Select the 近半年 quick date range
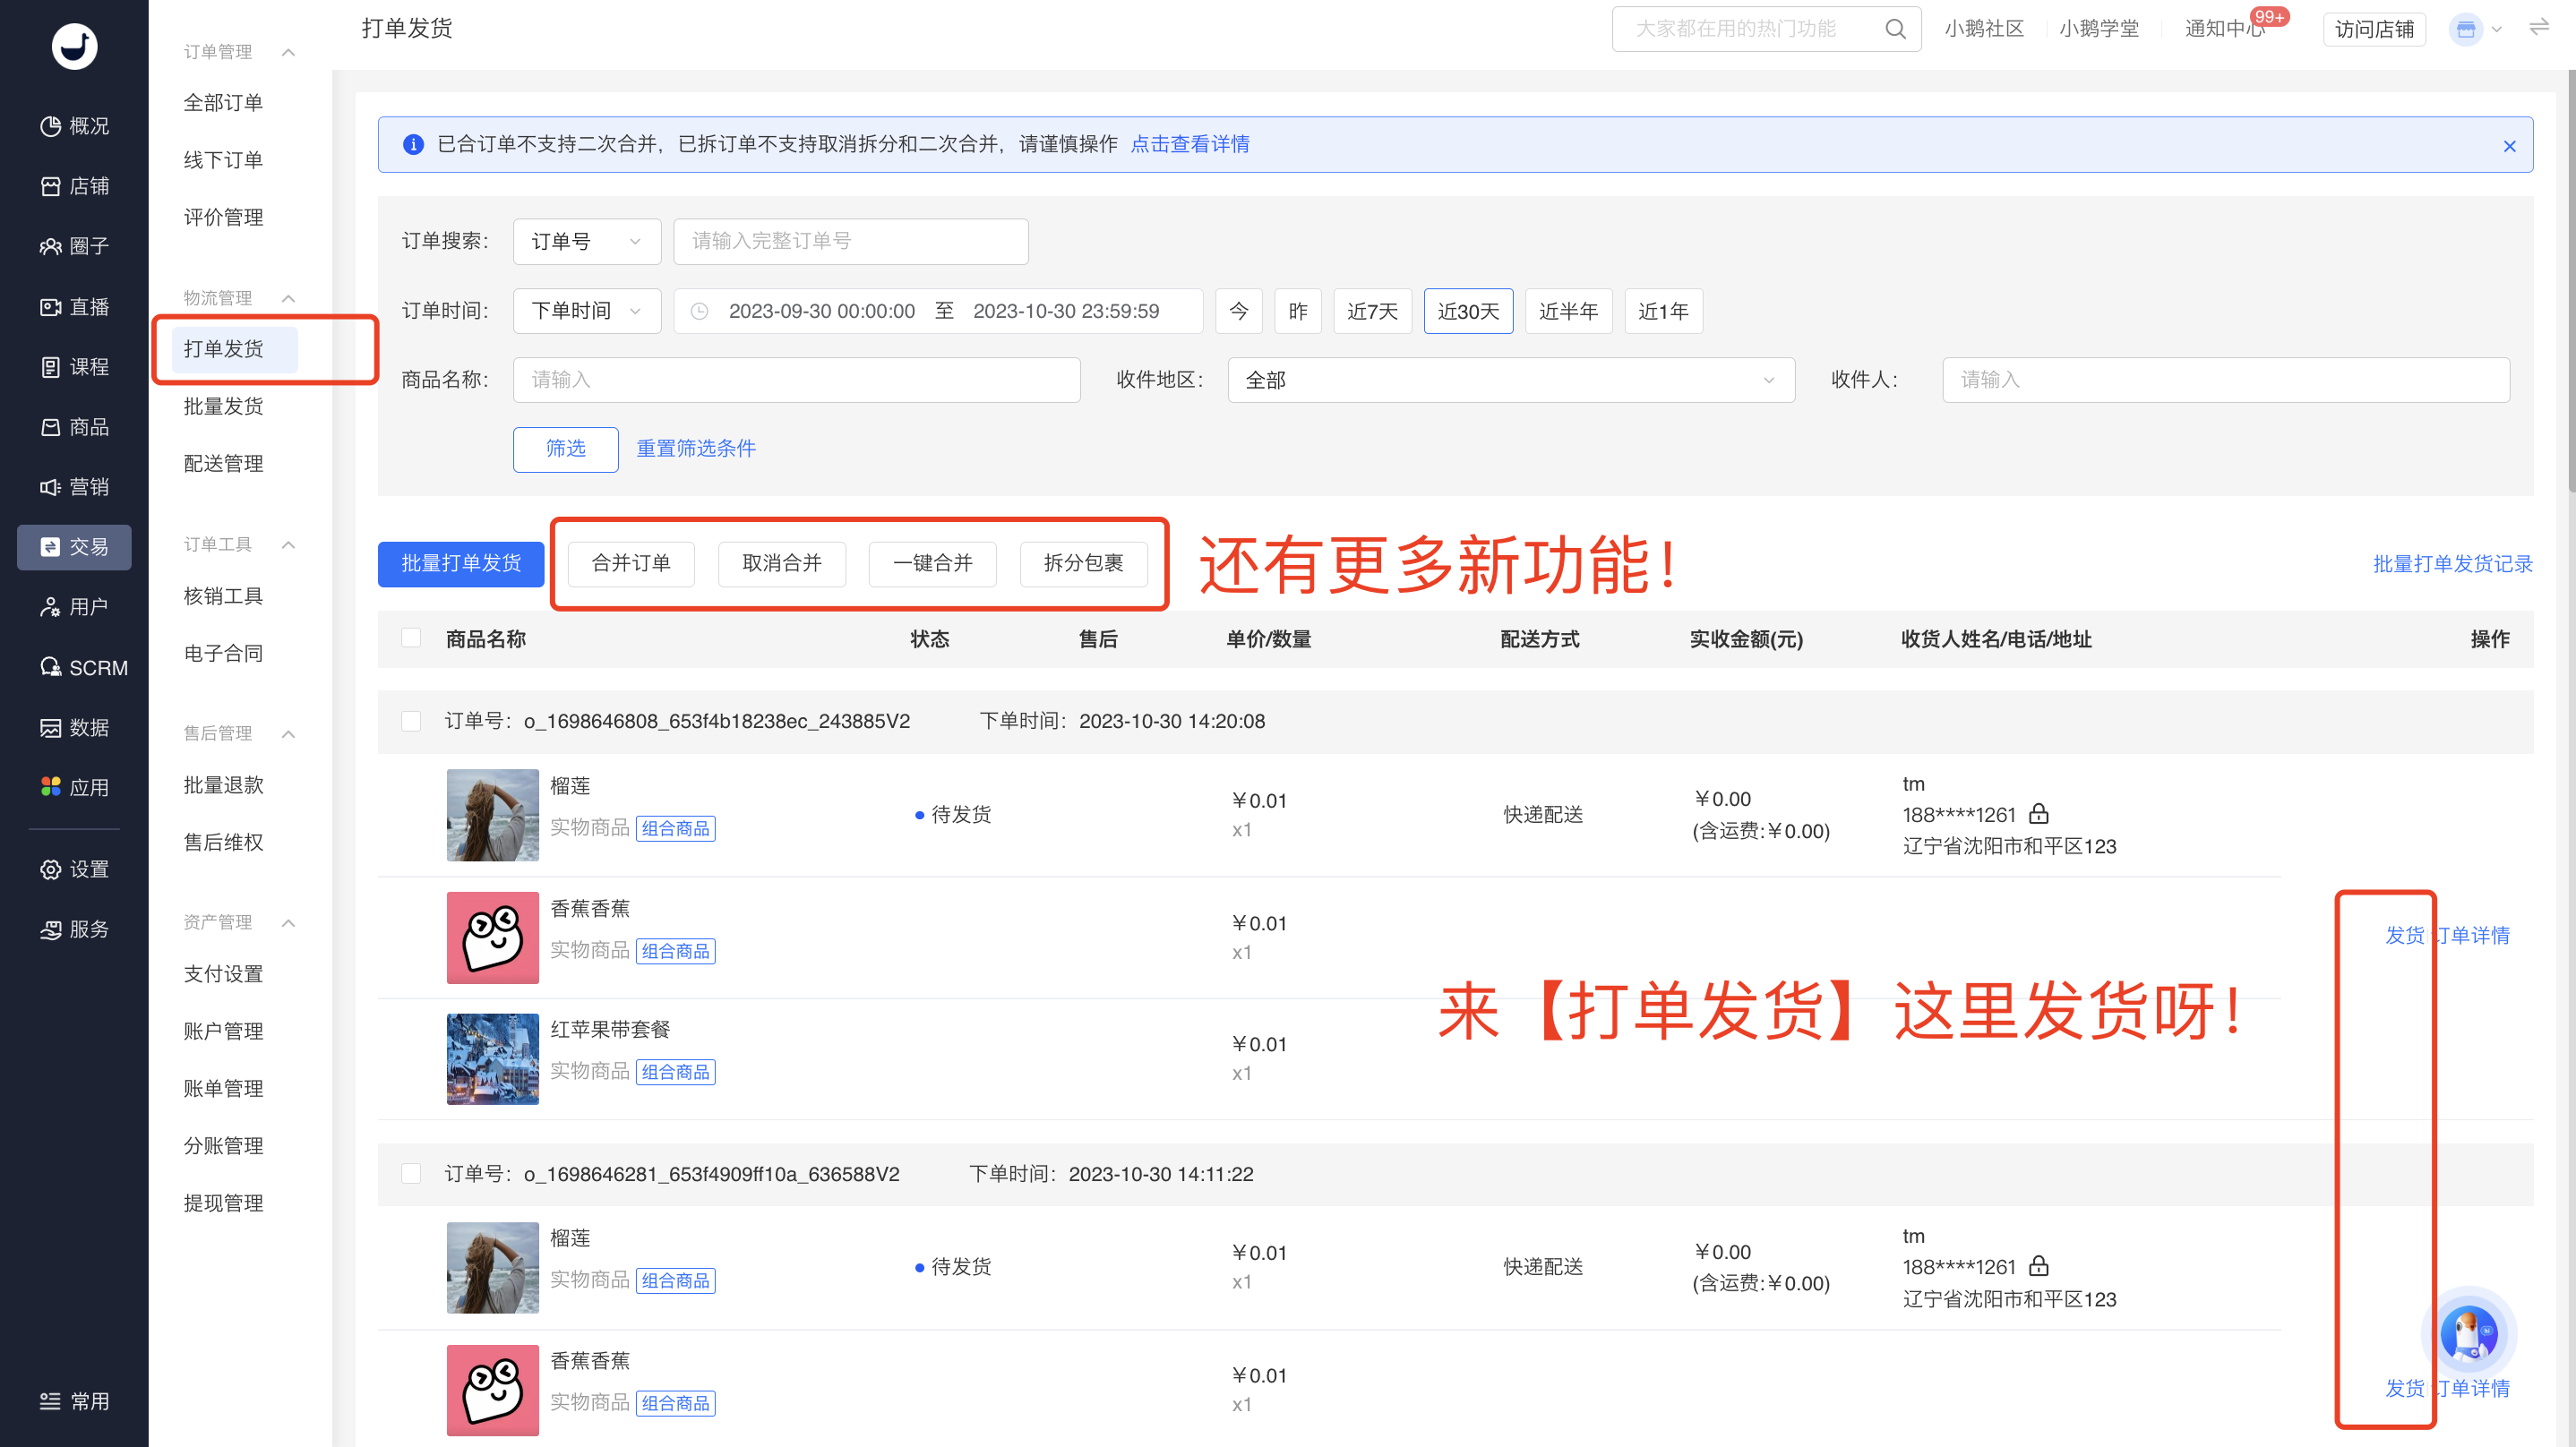The height and width of the screenshot is (1447, 2576). [x=1568, y=311]
